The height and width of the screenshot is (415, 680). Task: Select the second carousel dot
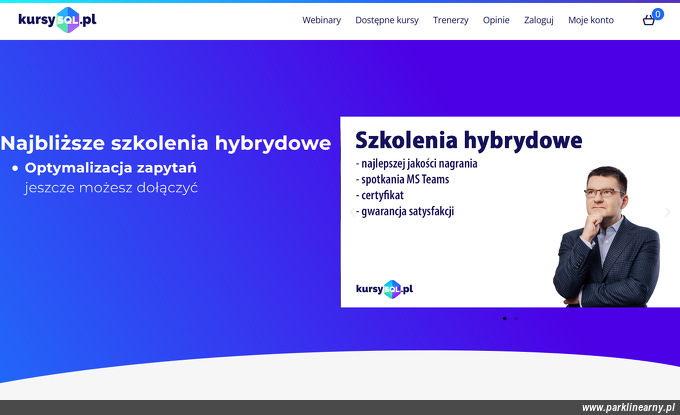click(516, 318)
